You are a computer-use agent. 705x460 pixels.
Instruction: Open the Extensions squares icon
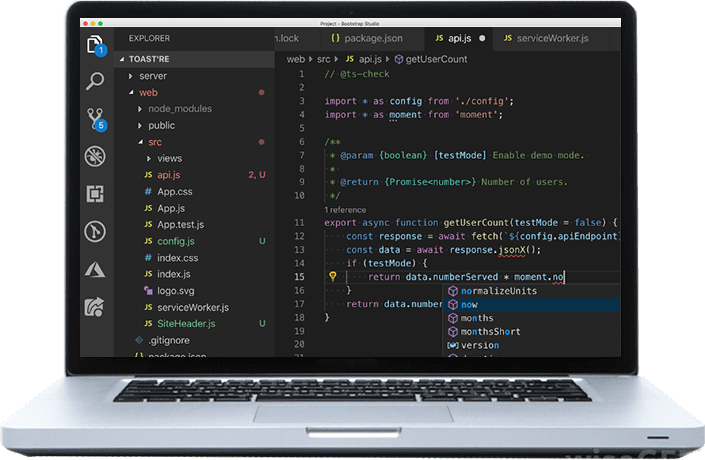(95, 194)
